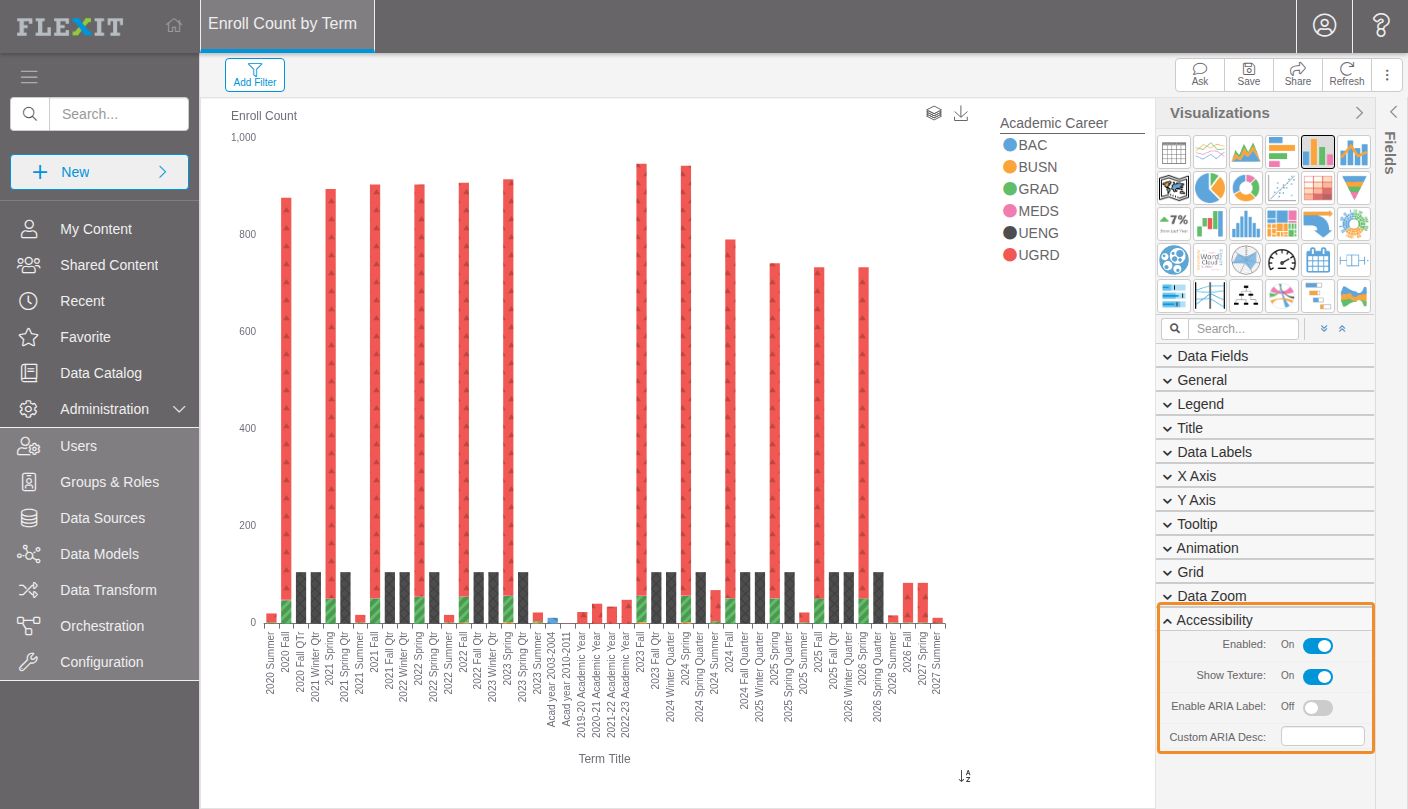Collapse the Accessibility section
The width and height of the screenshot is (1408, 809).
tap(1265, 620)
